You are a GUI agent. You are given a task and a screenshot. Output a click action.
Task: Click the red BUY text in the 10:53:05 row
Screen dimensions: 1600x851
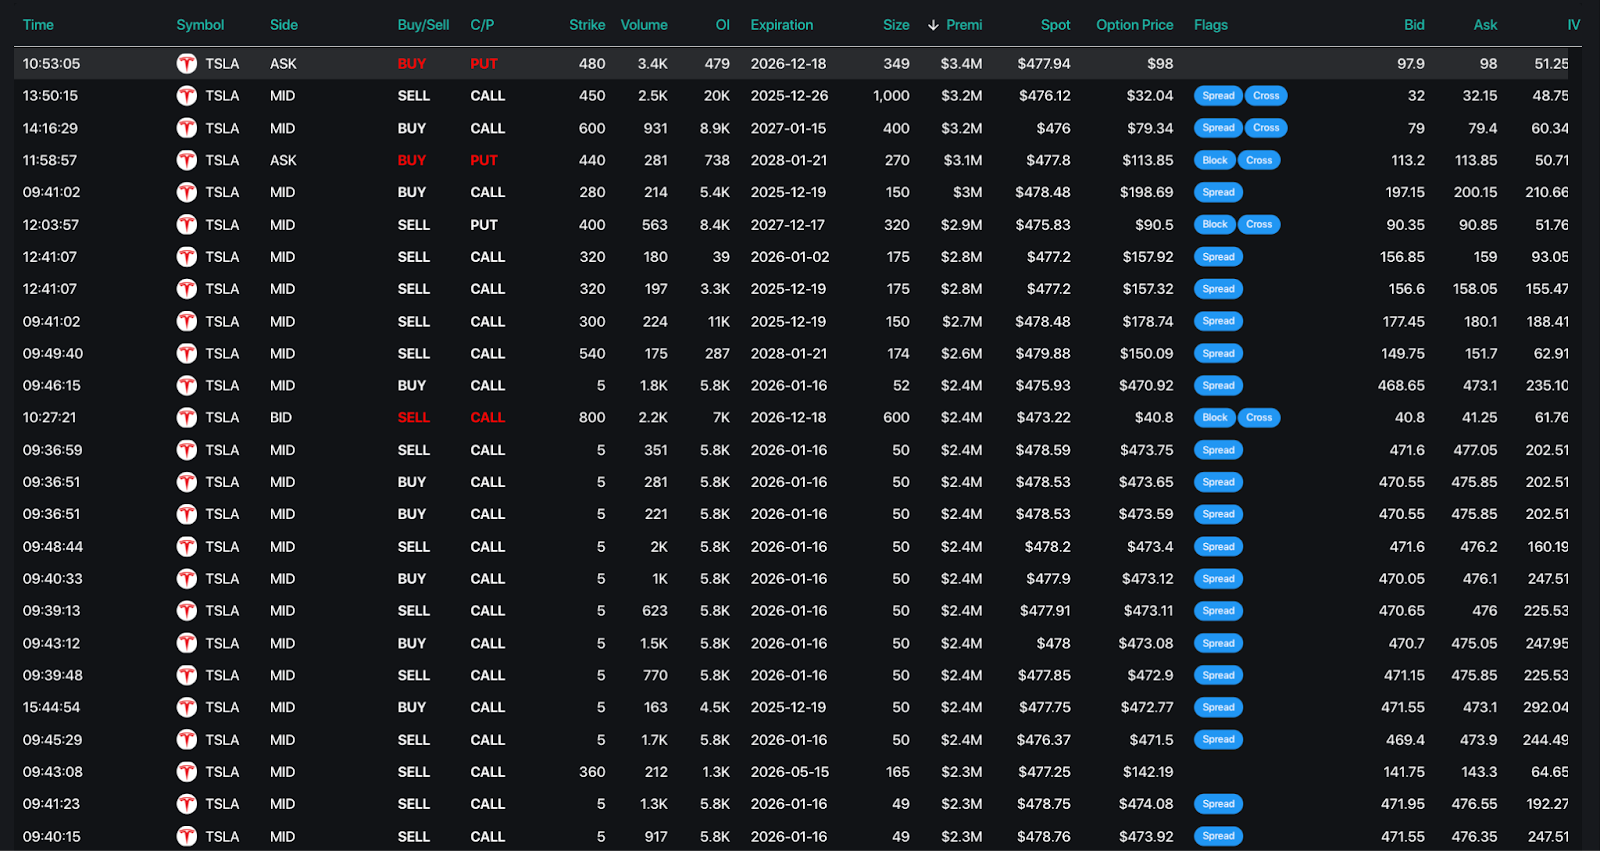(411, 64)
